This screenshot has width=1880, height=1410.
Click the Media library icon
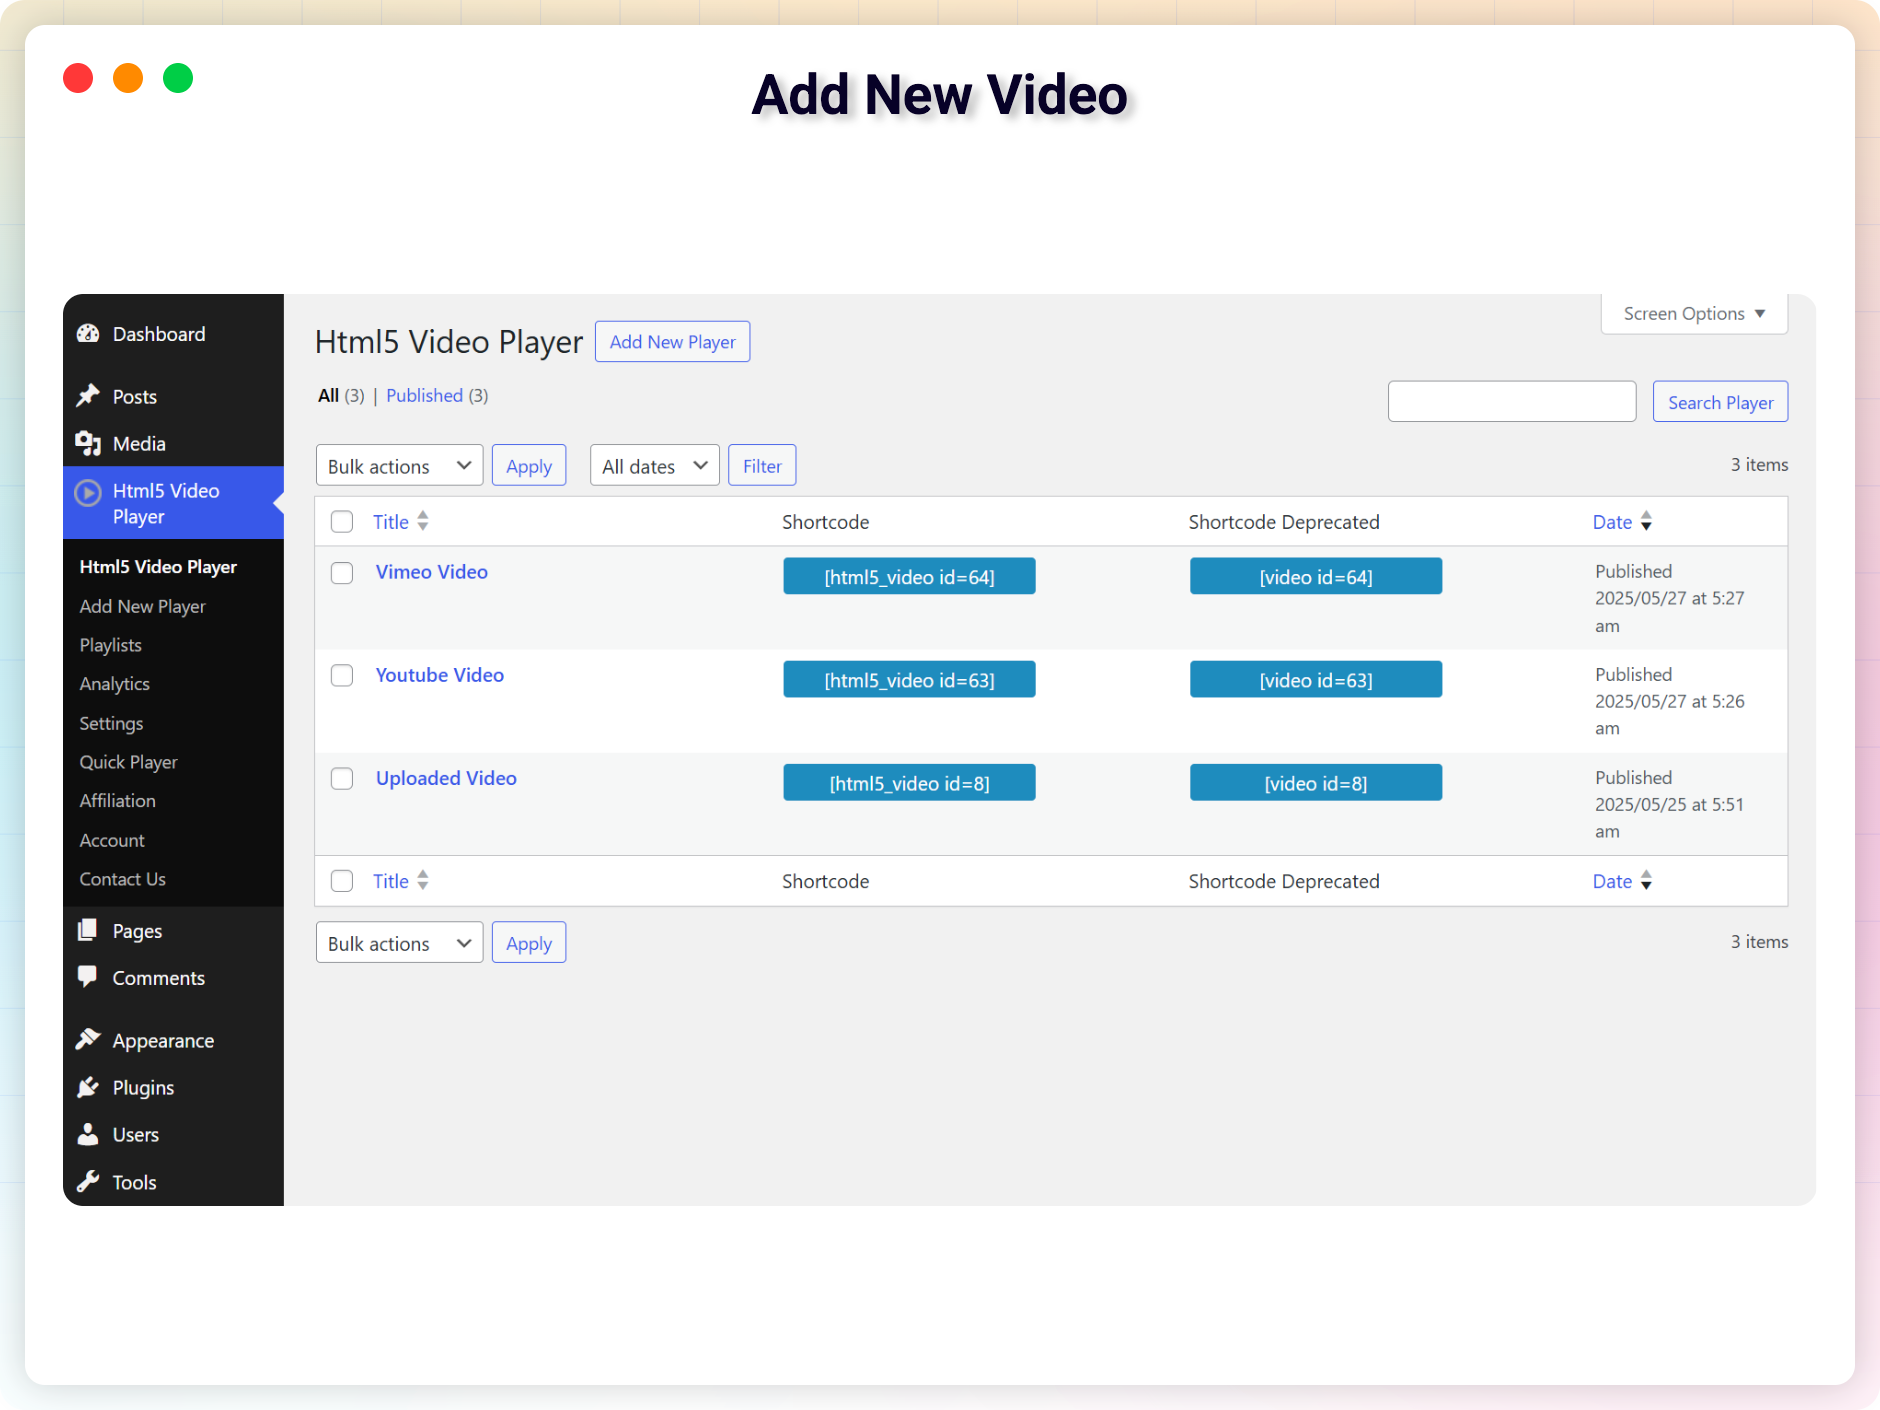click(88, 443)
